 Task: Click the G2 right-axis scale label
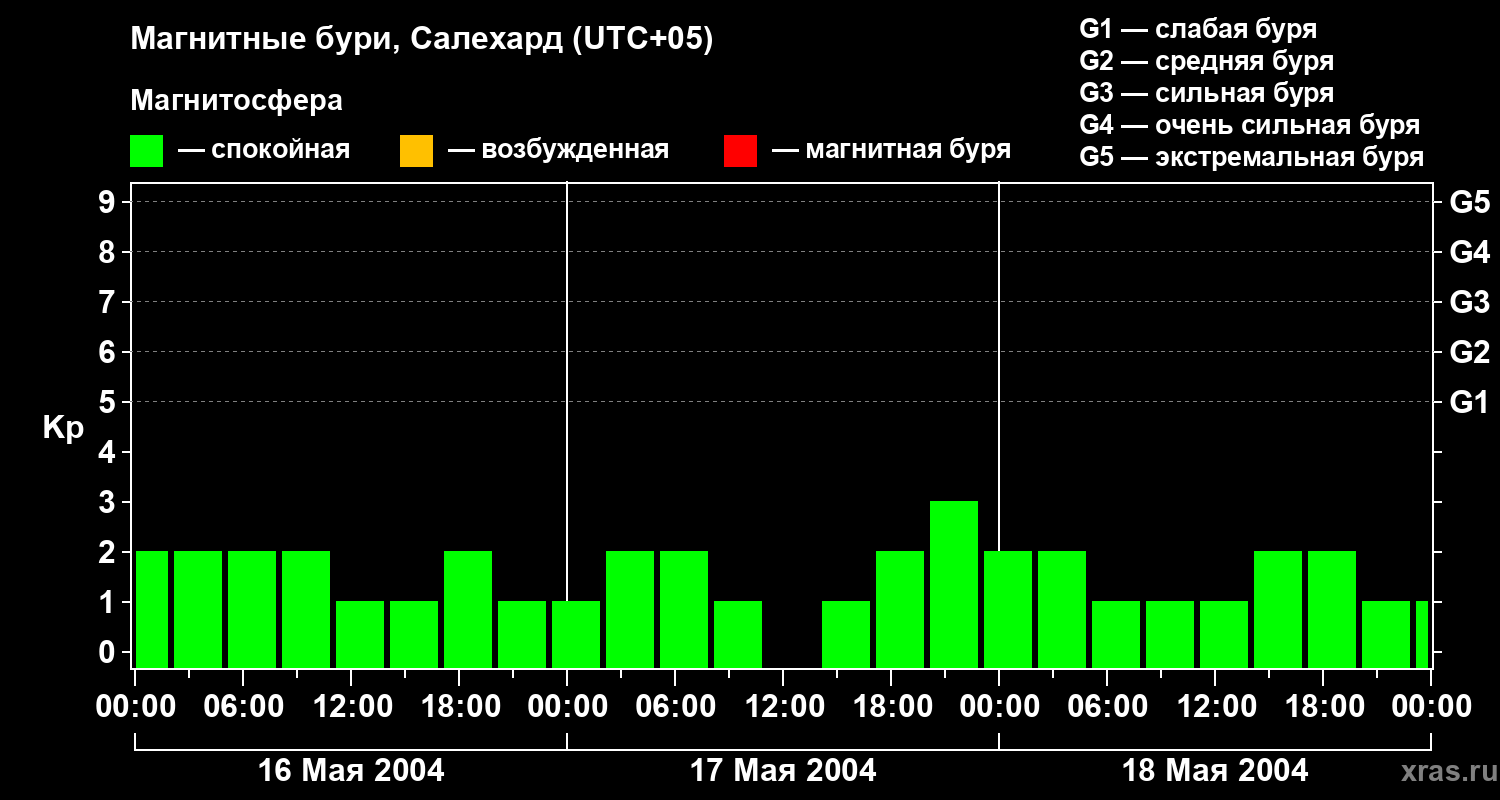coord(1469,352)
